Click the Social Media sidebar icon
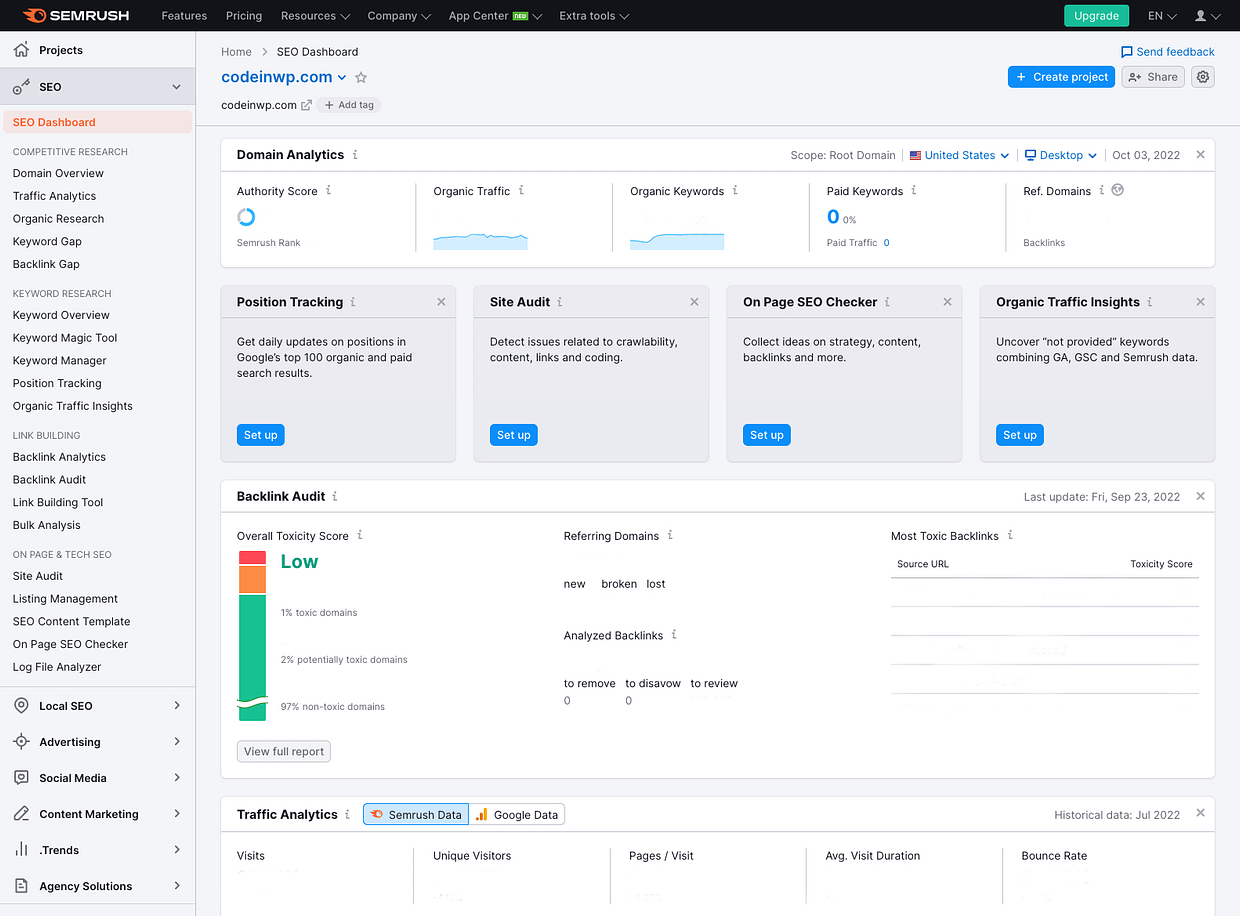 click(20, 777)
